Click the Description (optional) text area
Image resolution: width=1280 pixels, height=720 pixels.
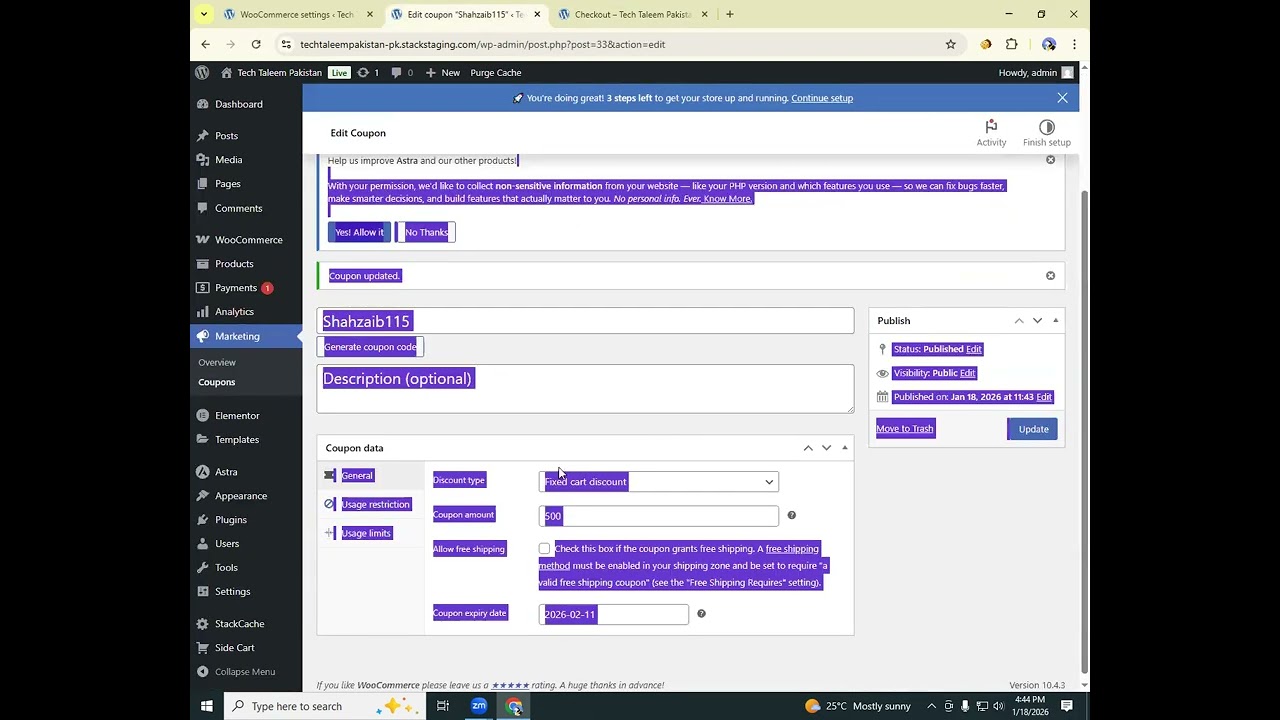click(x=585, y=388)
